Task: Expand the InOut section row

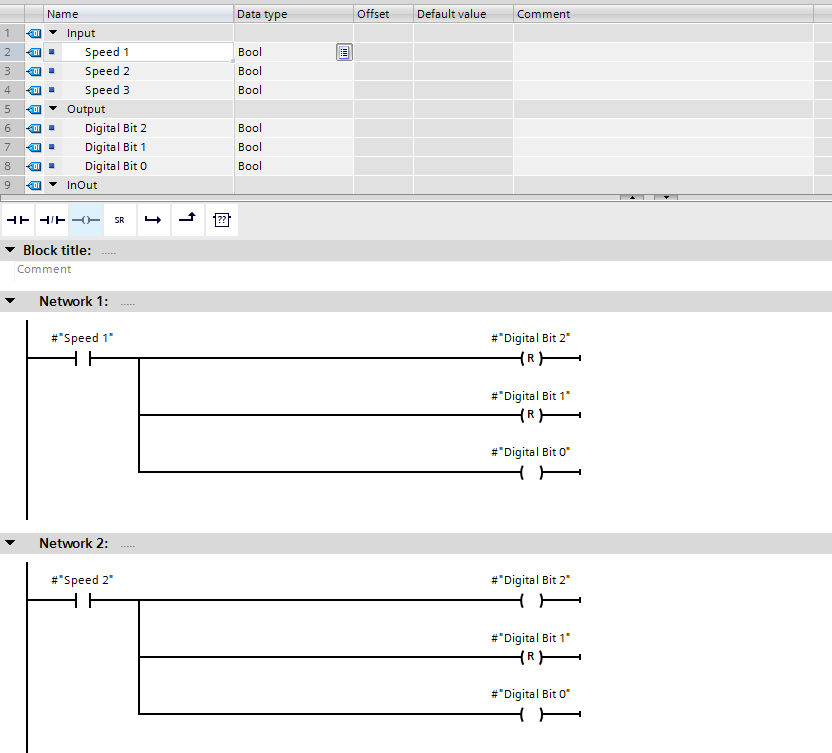Action: [x=53, y=185]
